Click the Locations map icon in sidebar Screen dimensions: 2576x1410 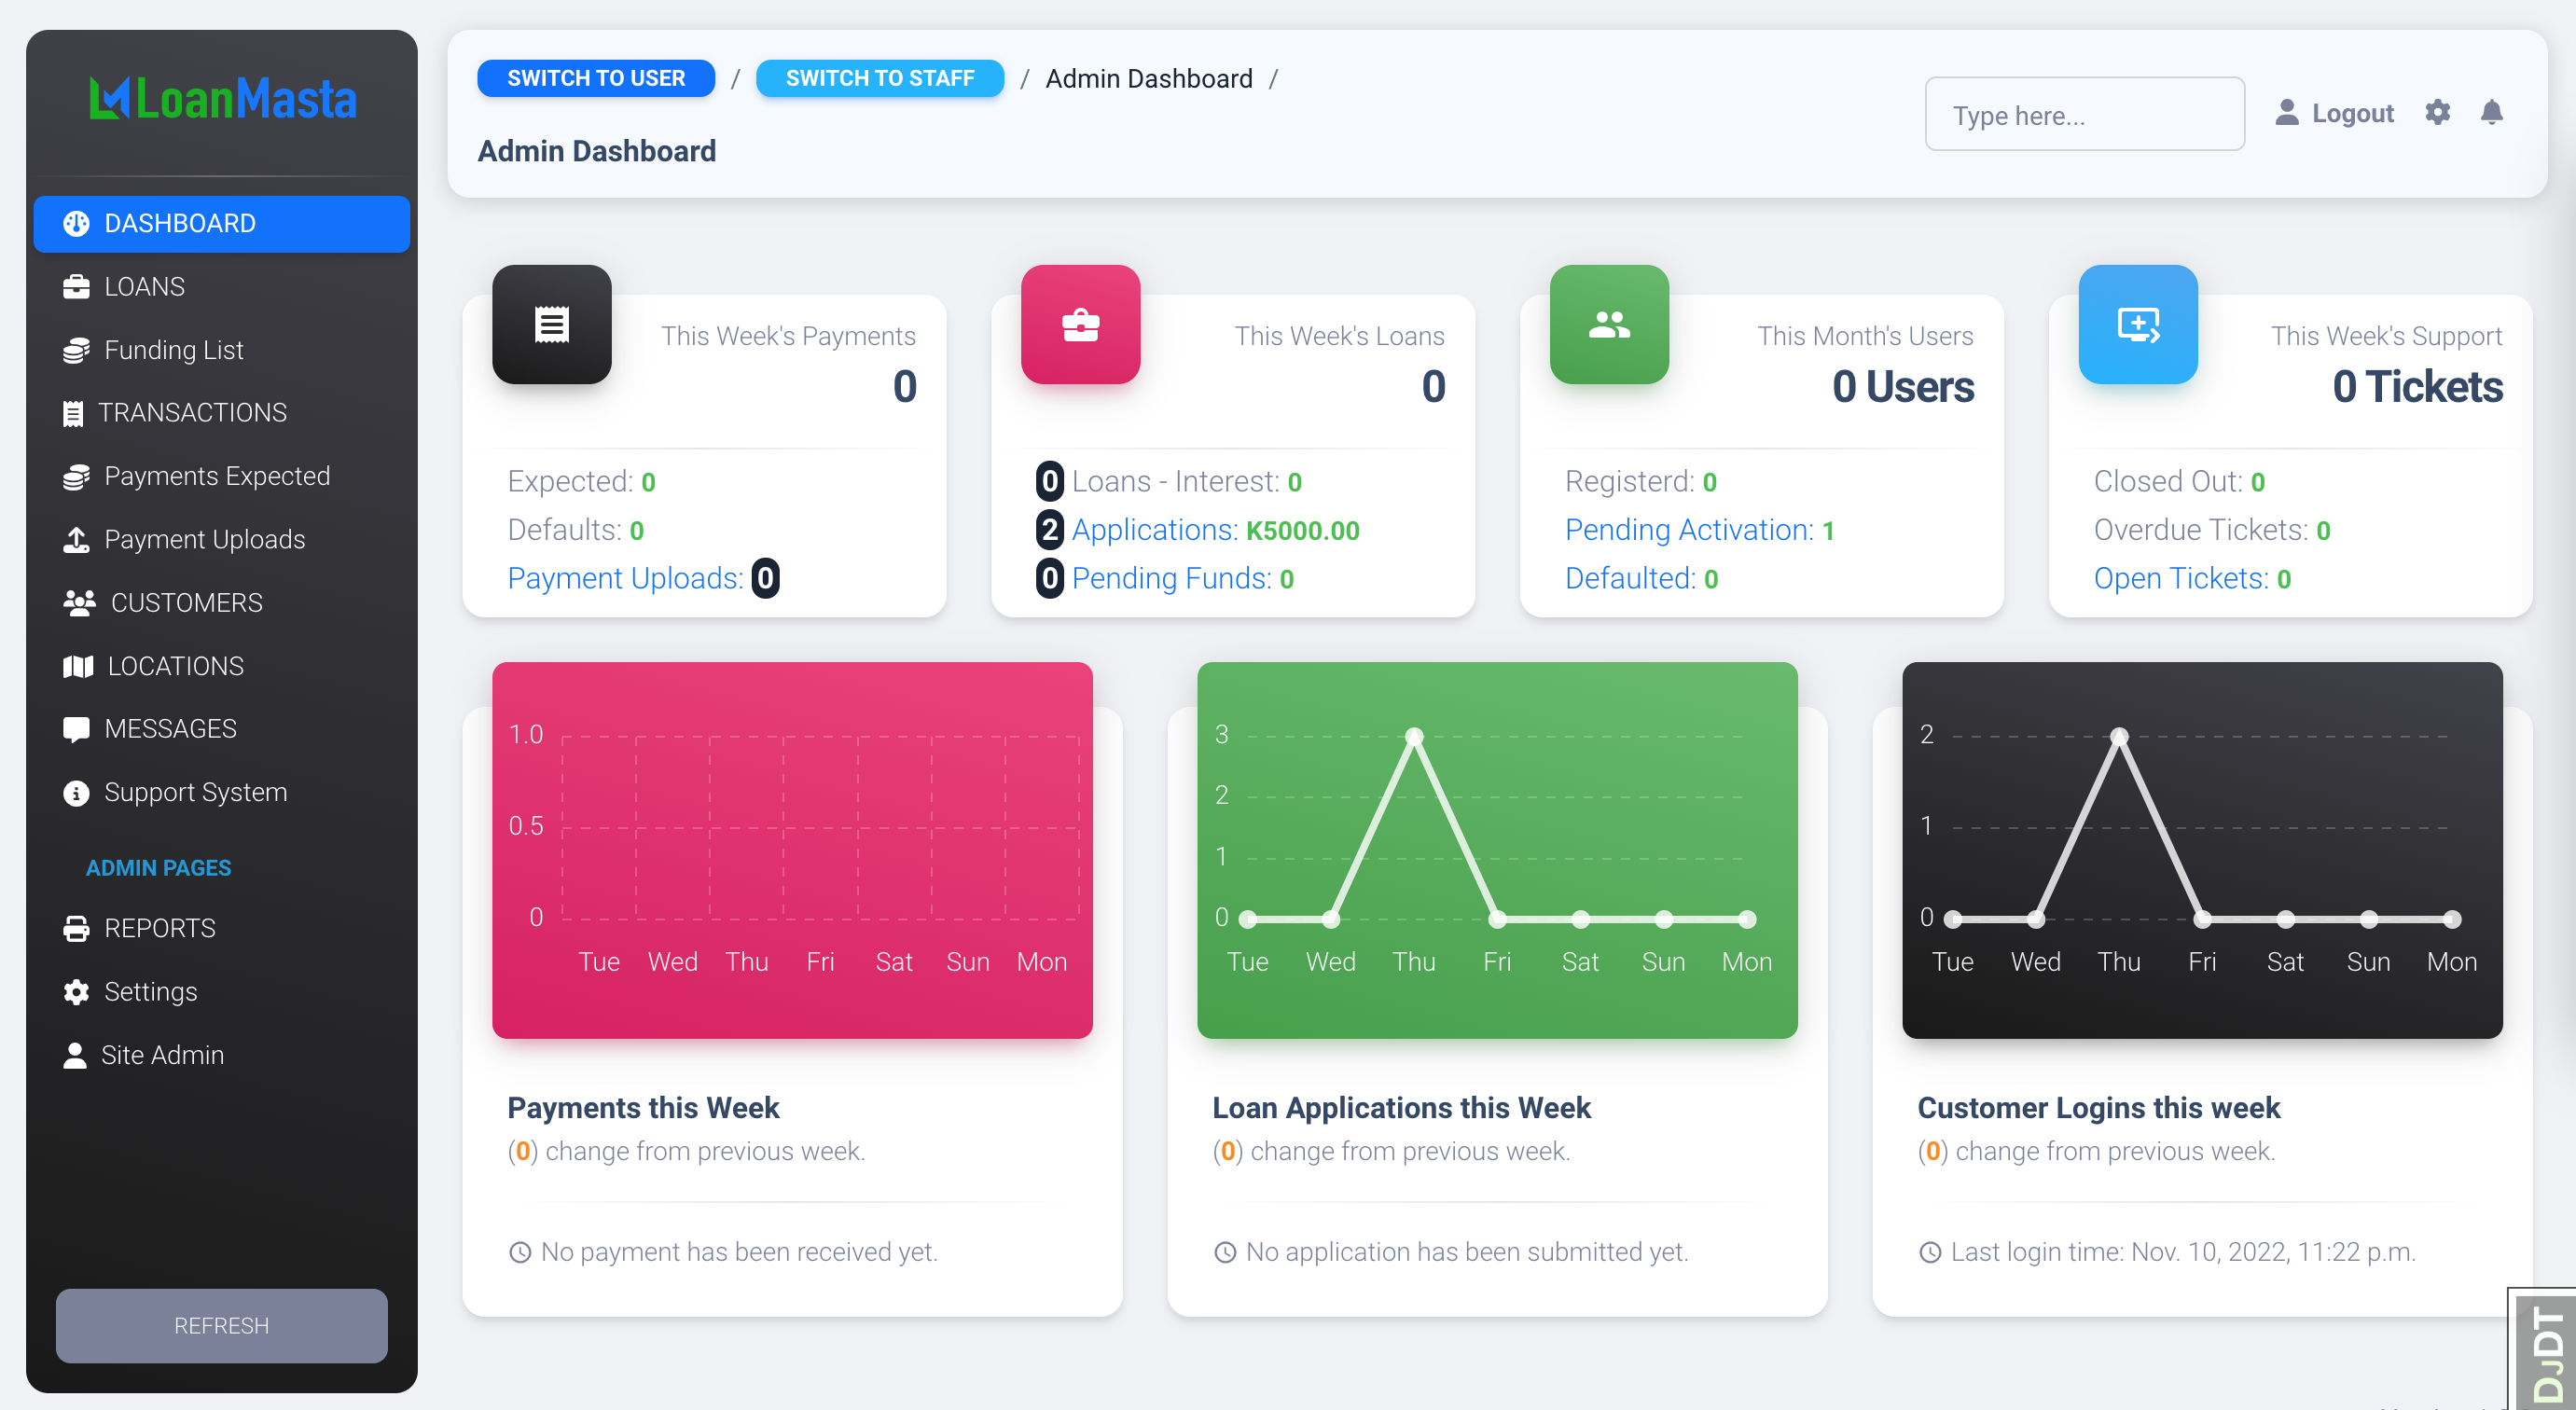(78, 667)
